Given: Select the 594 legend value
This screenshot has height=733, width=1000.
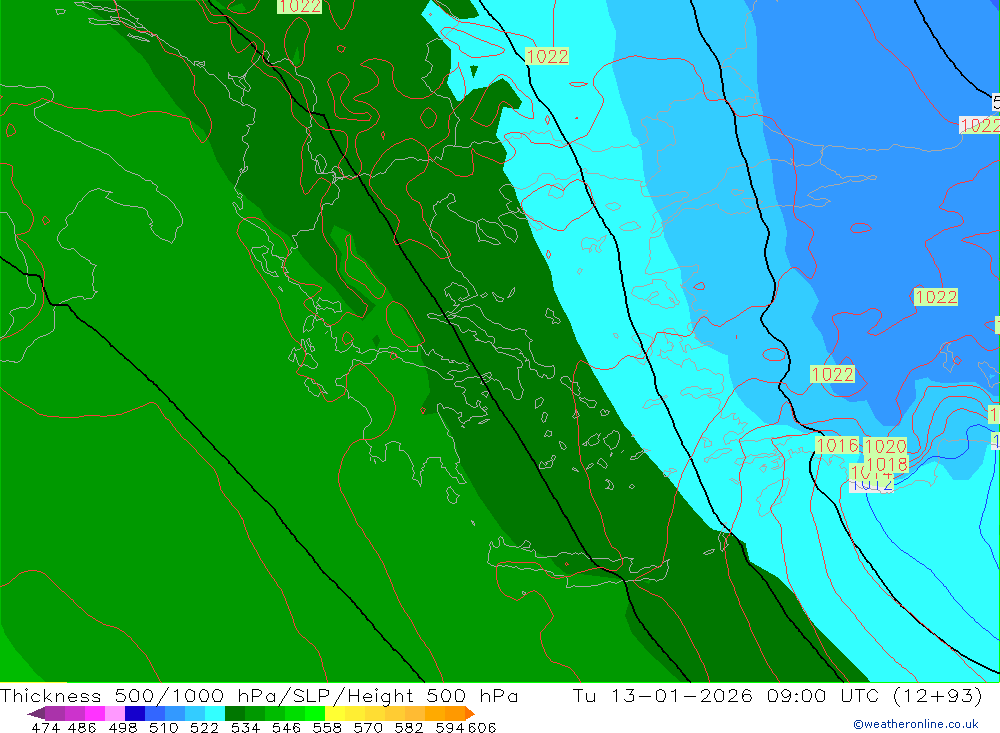Looking at the screenshot, I should (450, 727).
